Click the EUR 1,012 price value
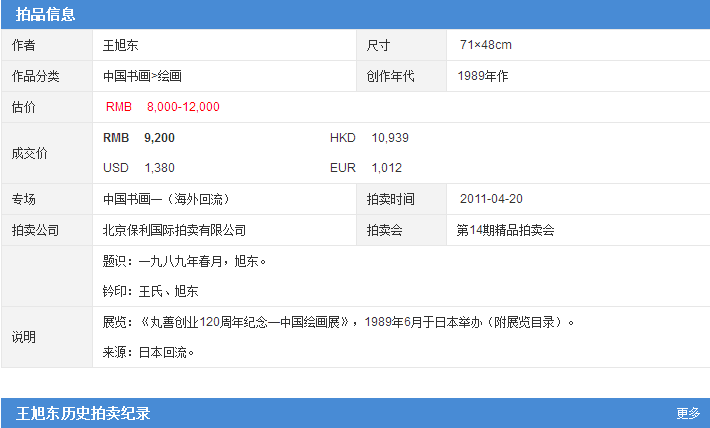This screenshot has height=428, width=710. coord(385,168)
